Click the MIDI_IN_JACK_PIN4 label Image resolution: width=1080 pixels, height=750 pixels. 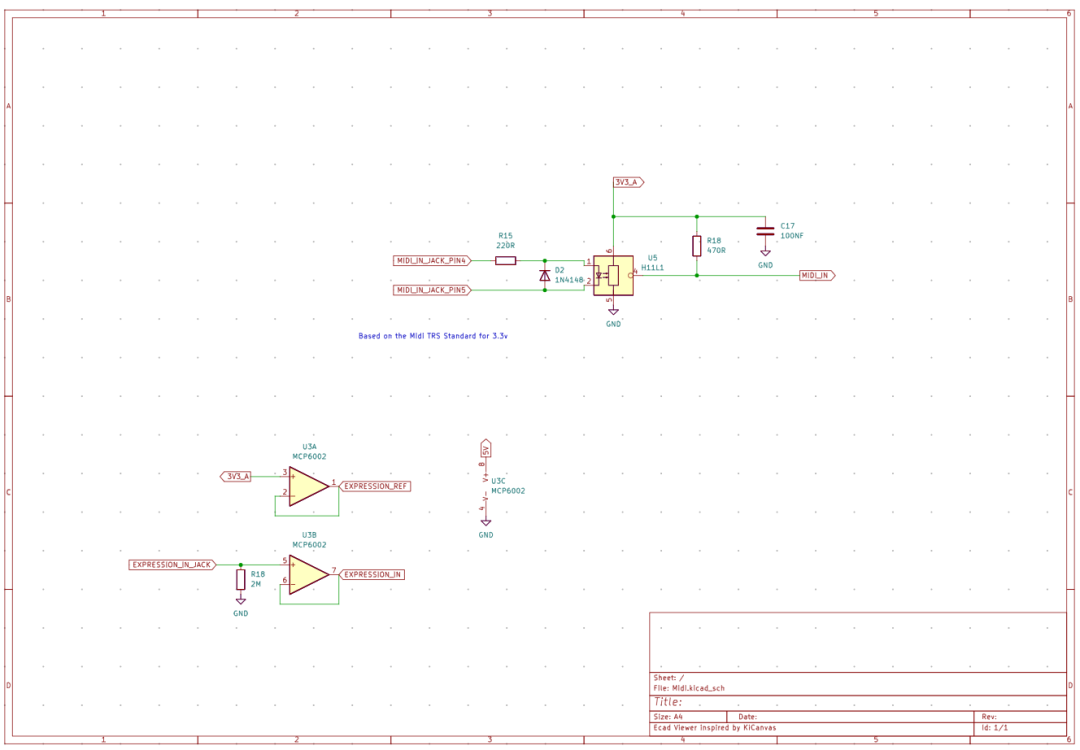pos(433,261)
